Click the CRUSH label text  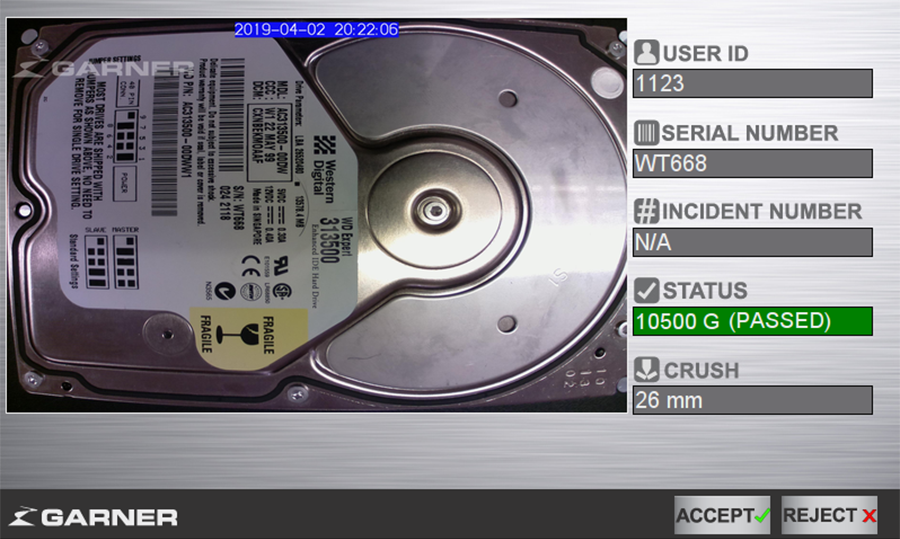click(701, 371)
